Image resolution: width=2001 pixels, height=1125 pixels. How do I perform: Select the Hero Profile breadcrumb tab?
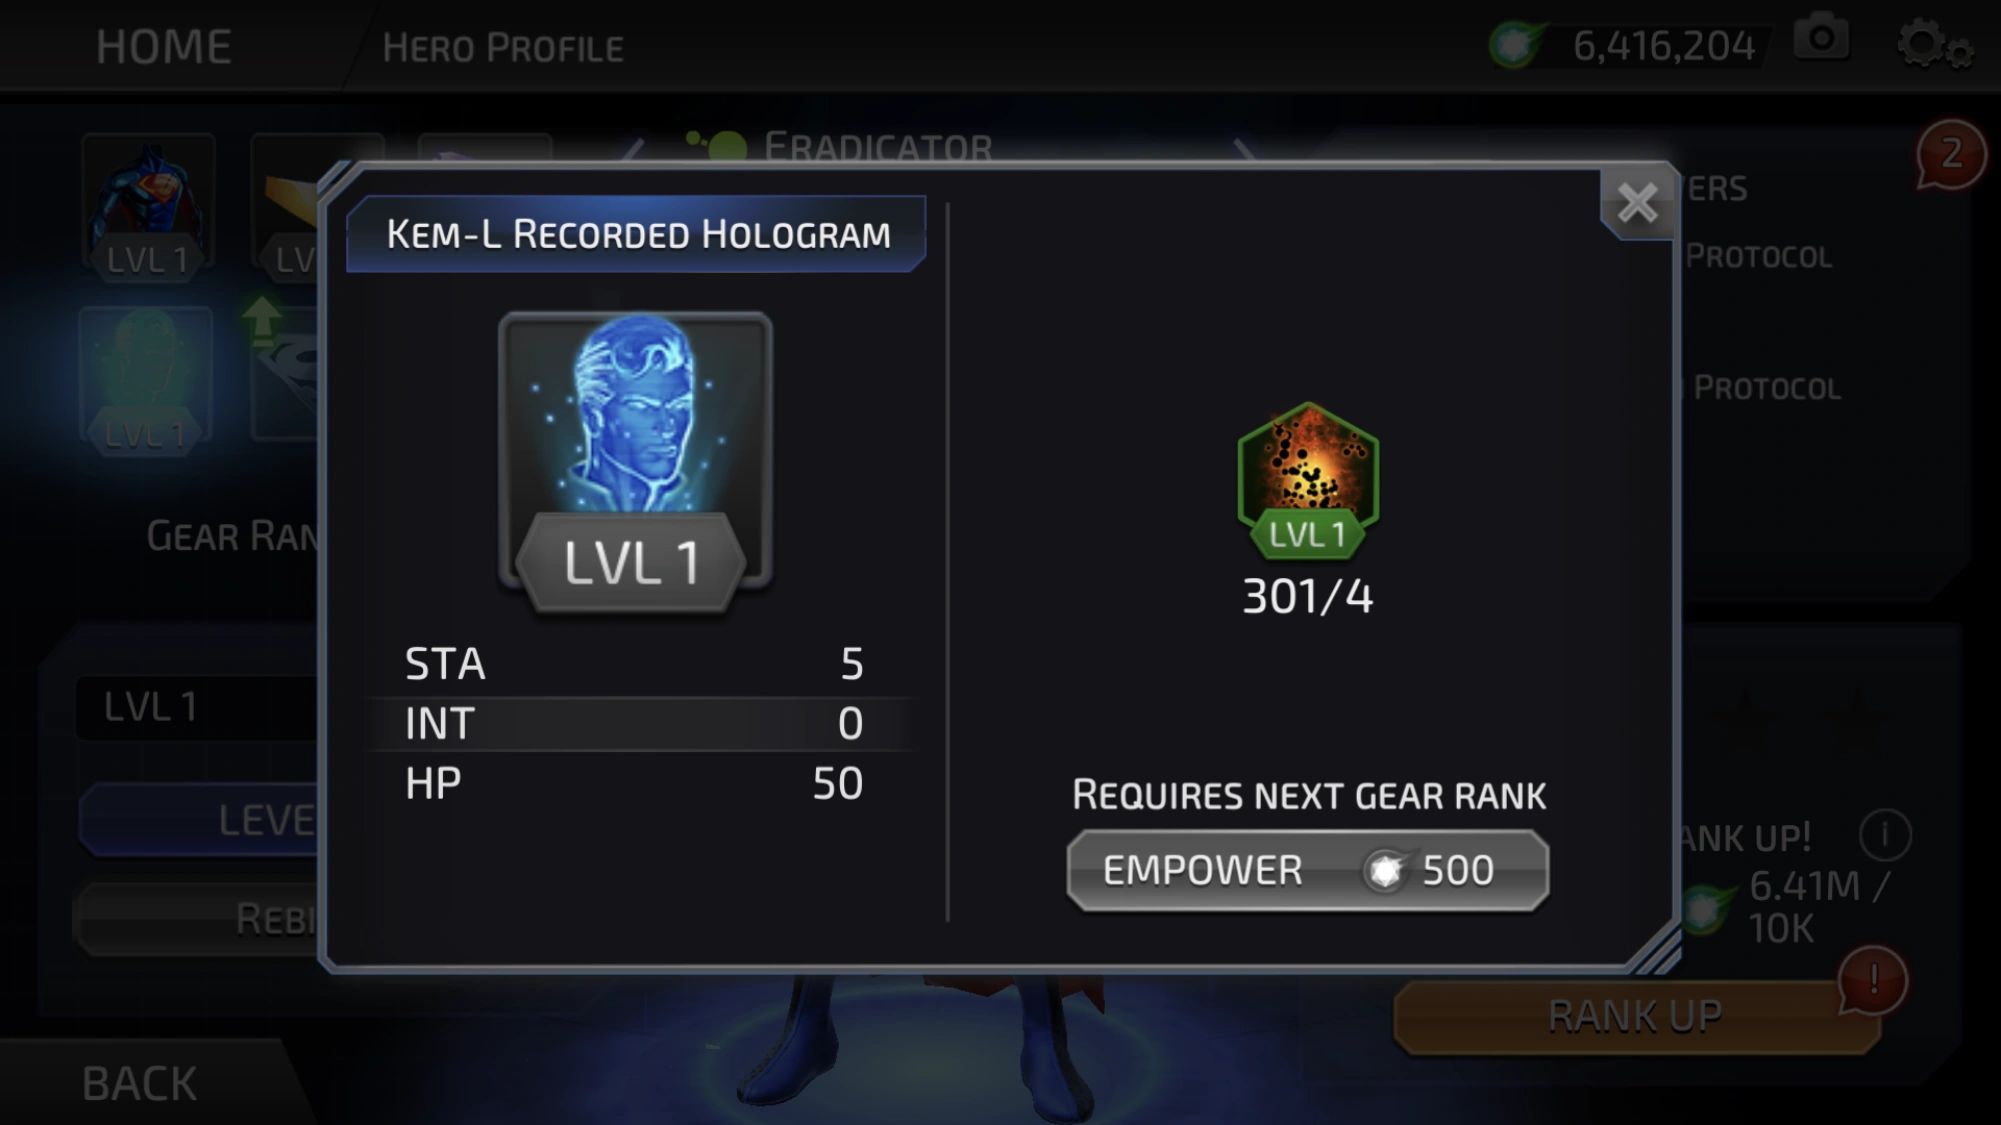(503, 48)
